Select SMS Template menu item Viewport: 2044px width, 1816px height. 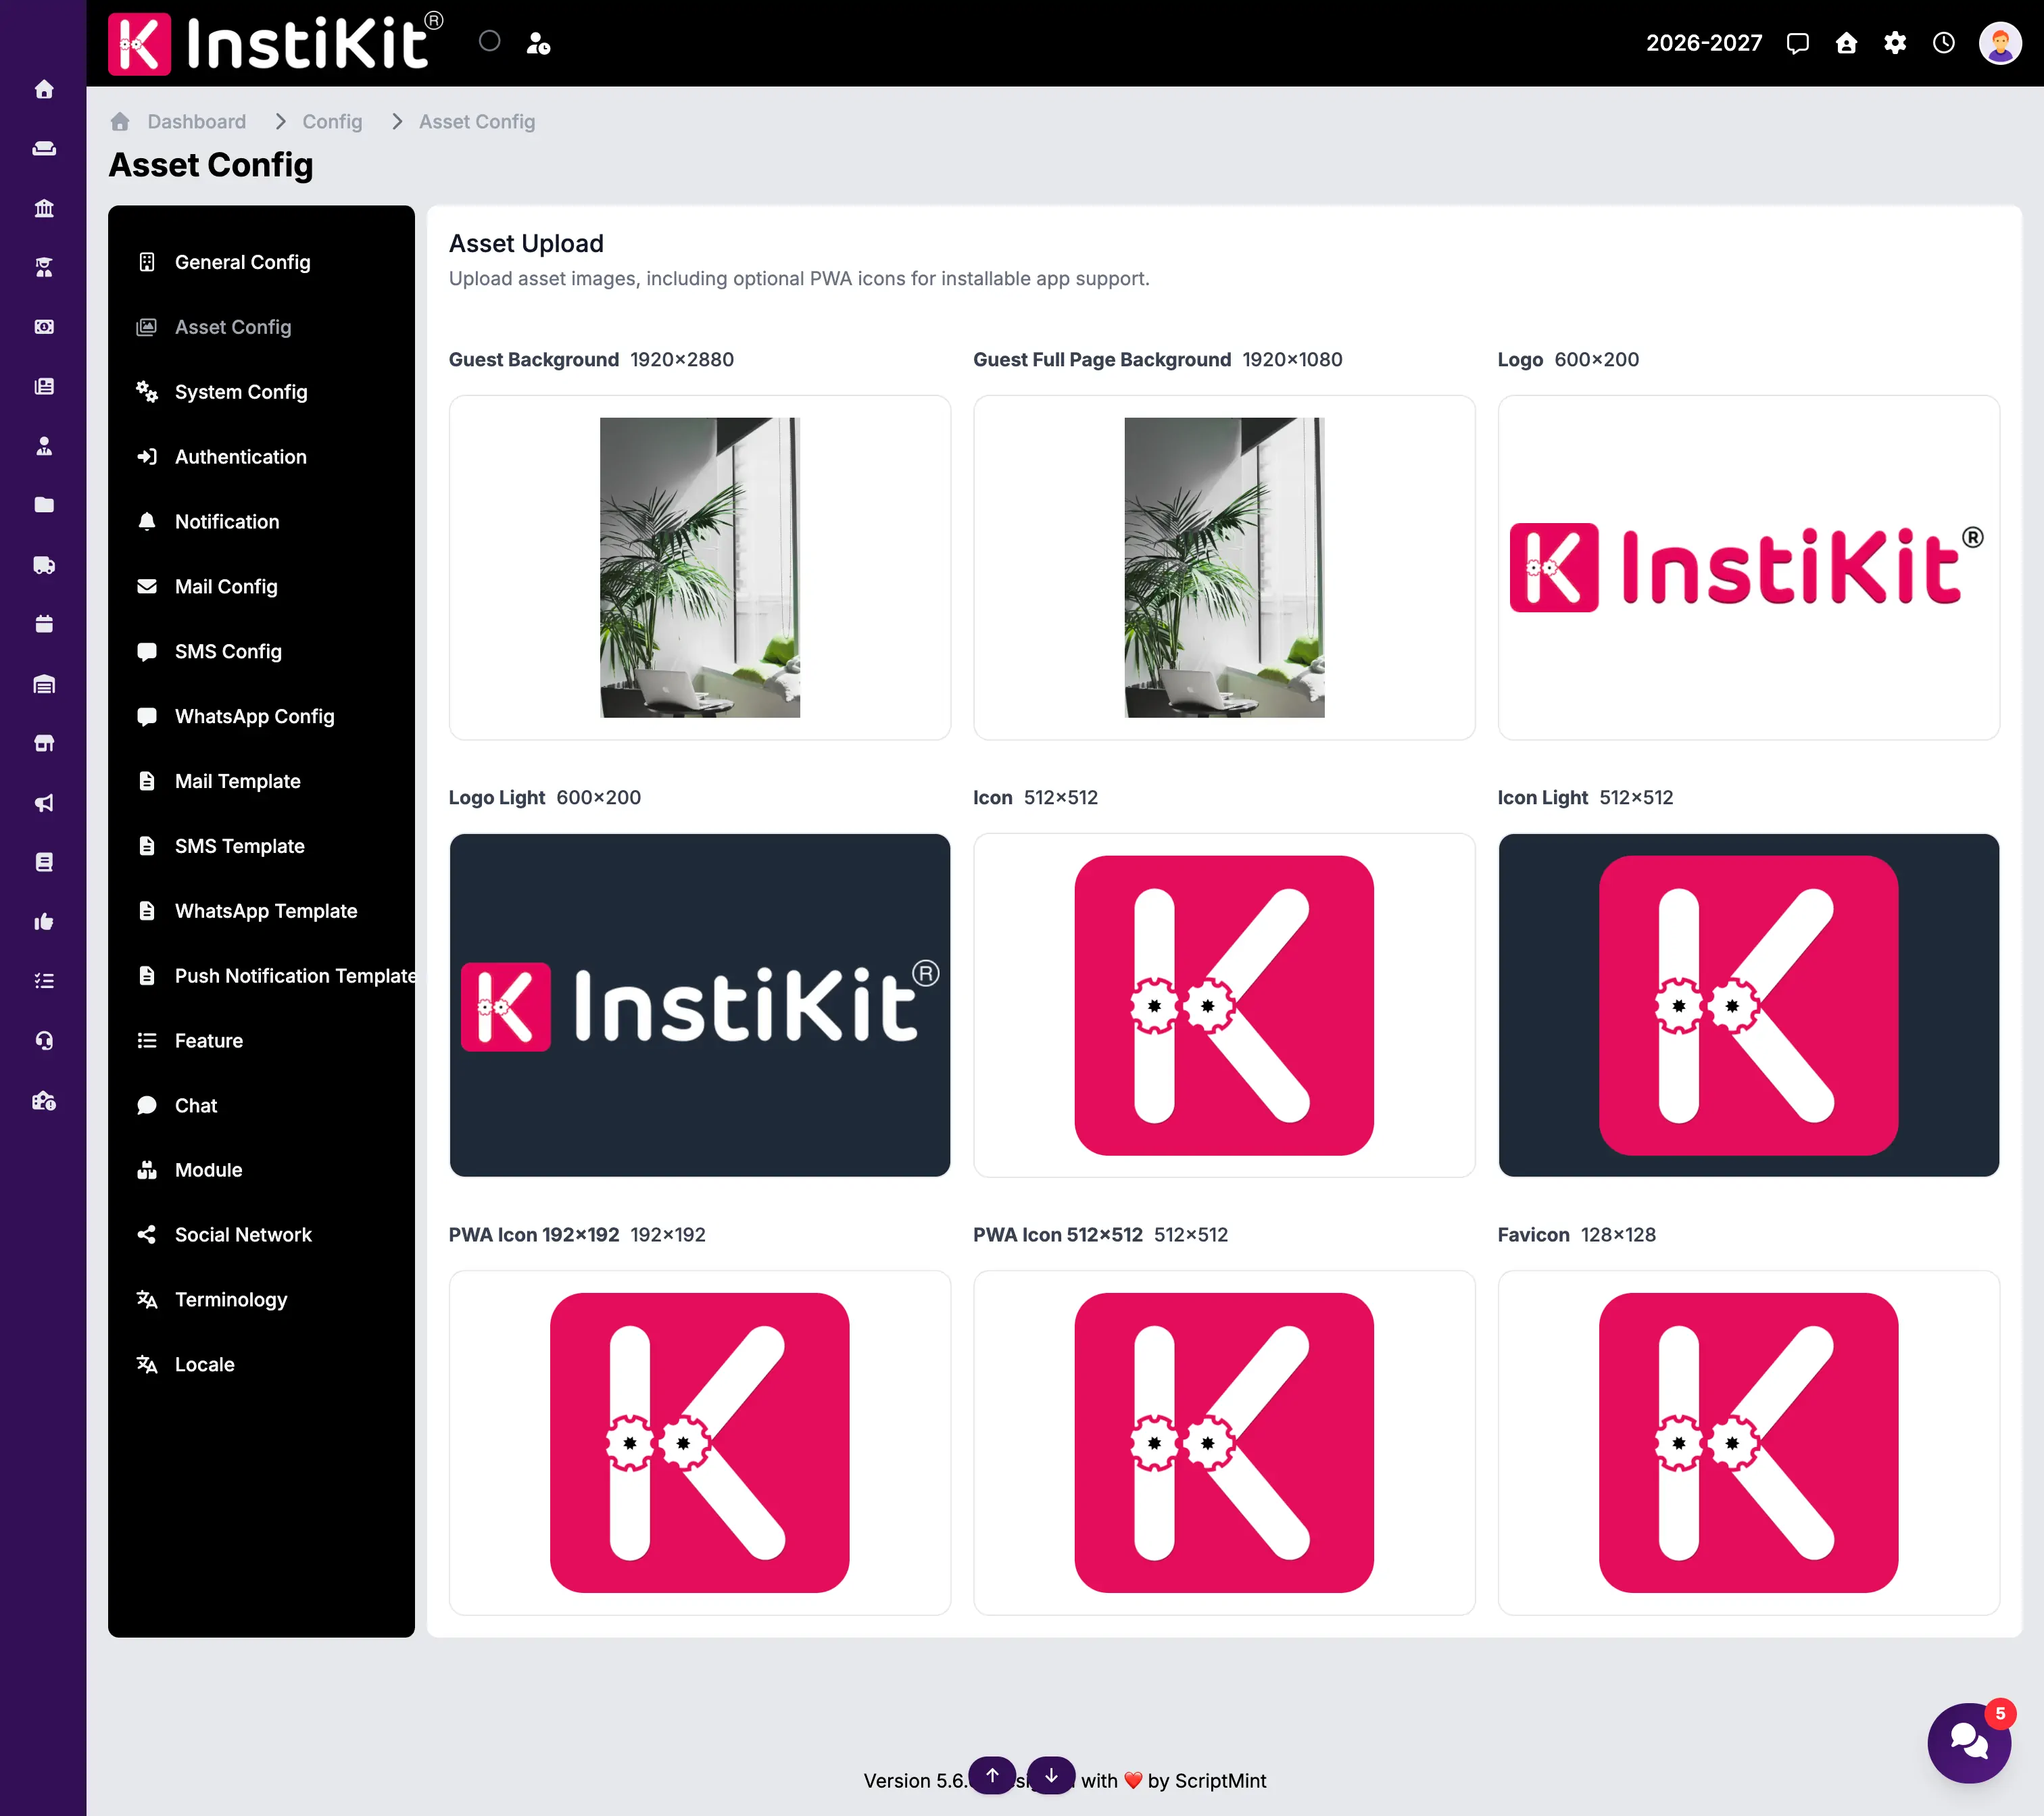coord(261,846)
